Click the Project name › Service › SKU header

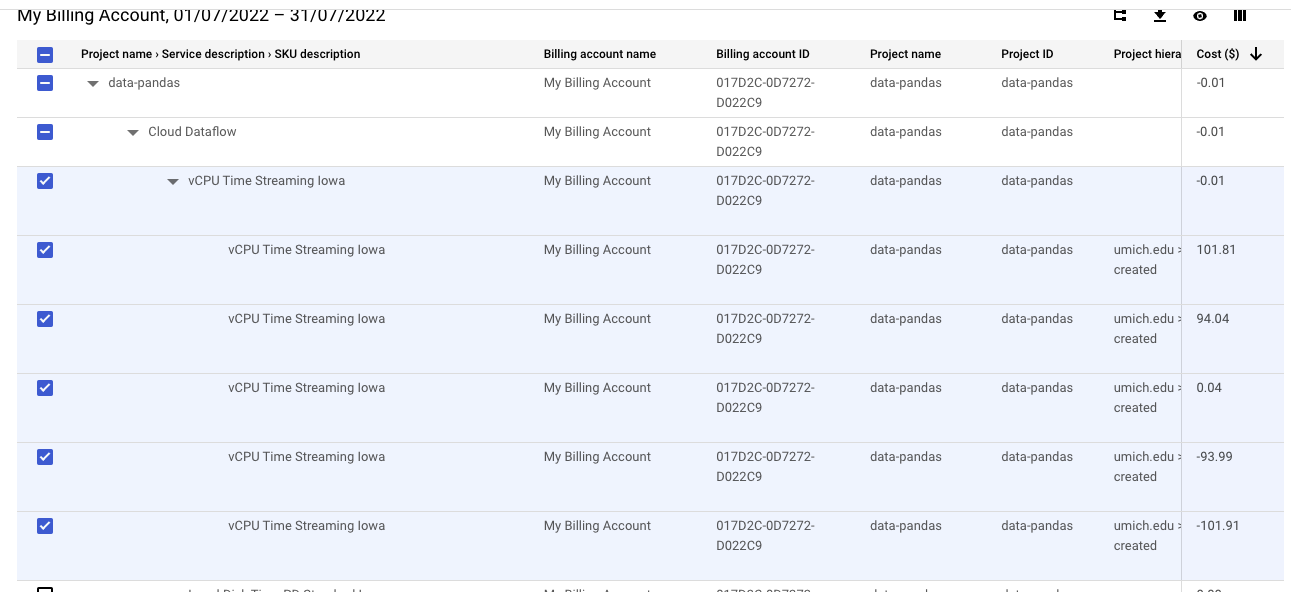[x=221, y=54]
